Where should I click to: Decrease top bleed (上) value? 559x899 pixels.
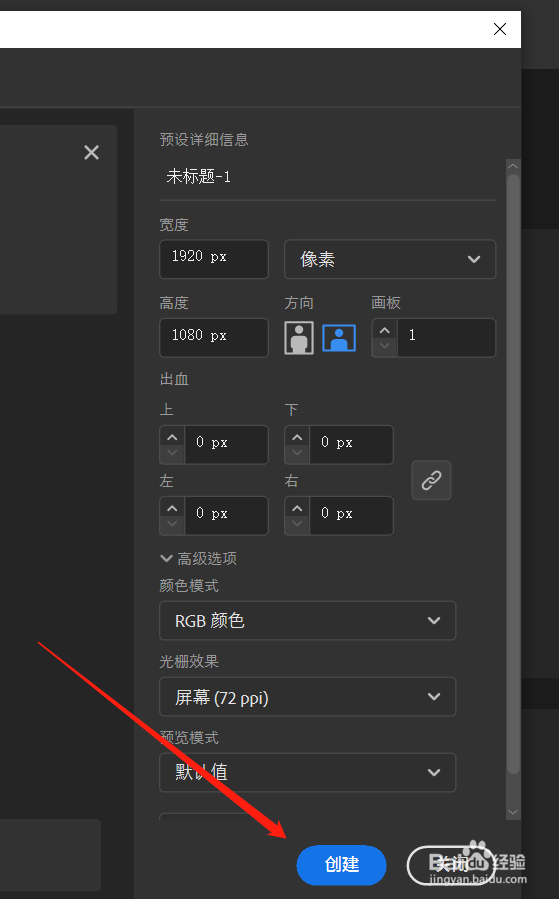point(172,454)
